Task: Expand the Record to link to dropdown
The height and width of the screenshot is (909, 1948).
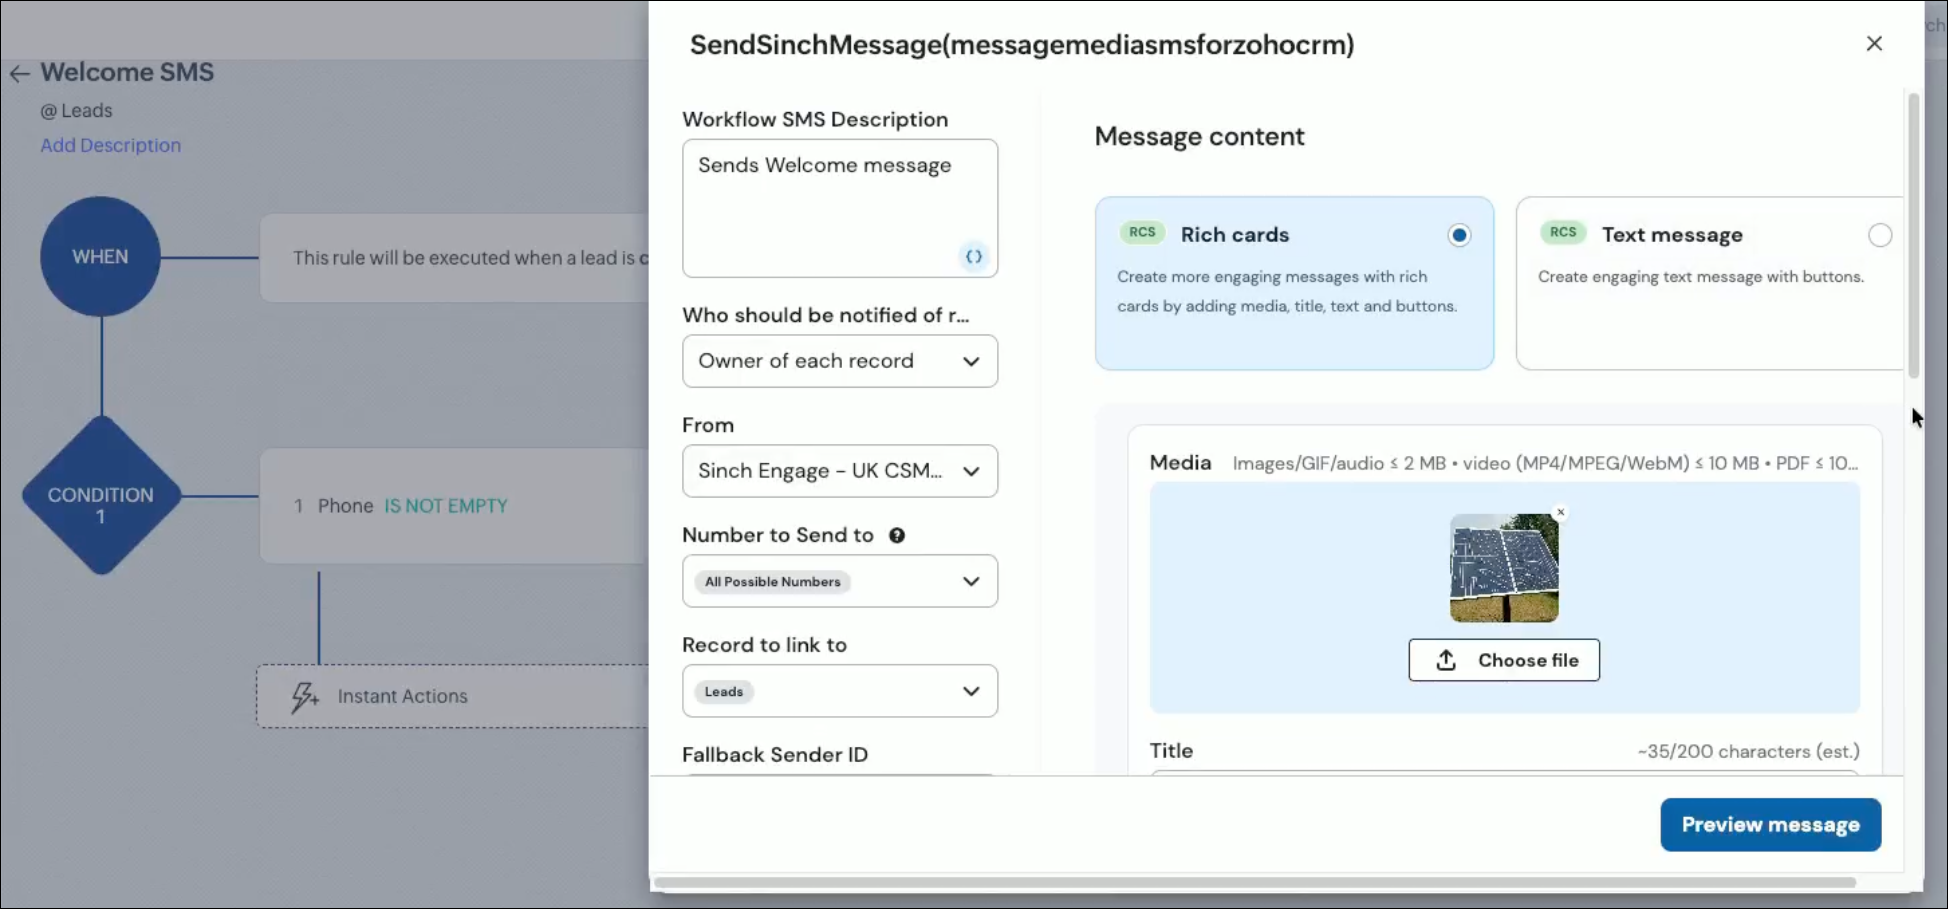Action: (x=840, y=691)
